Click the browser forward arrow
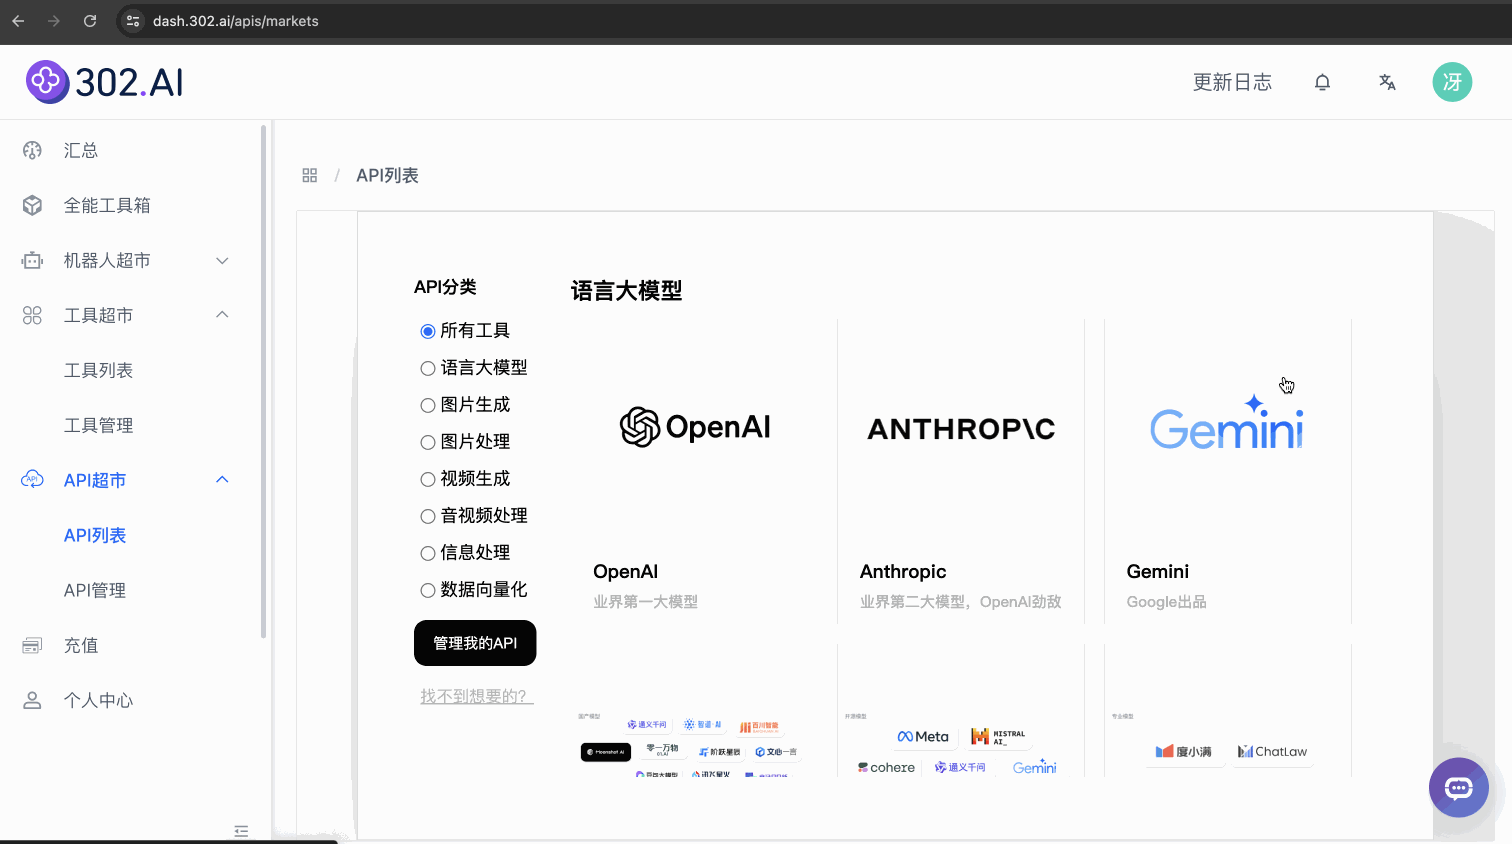The height and width of the screenshot is (844, 1512). pyautogui.click(x=54, y=21)
